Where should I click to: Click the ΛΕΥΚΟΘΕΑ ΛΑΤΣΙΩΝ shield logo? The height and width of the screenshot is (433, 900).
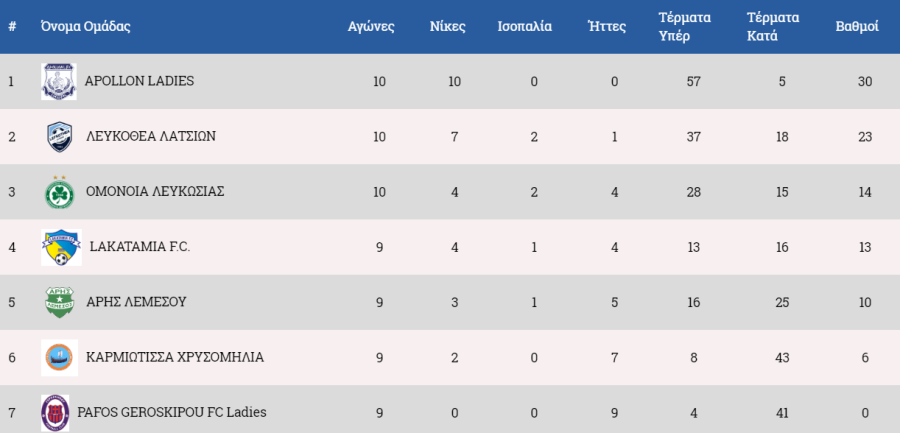tap(60, 137)
